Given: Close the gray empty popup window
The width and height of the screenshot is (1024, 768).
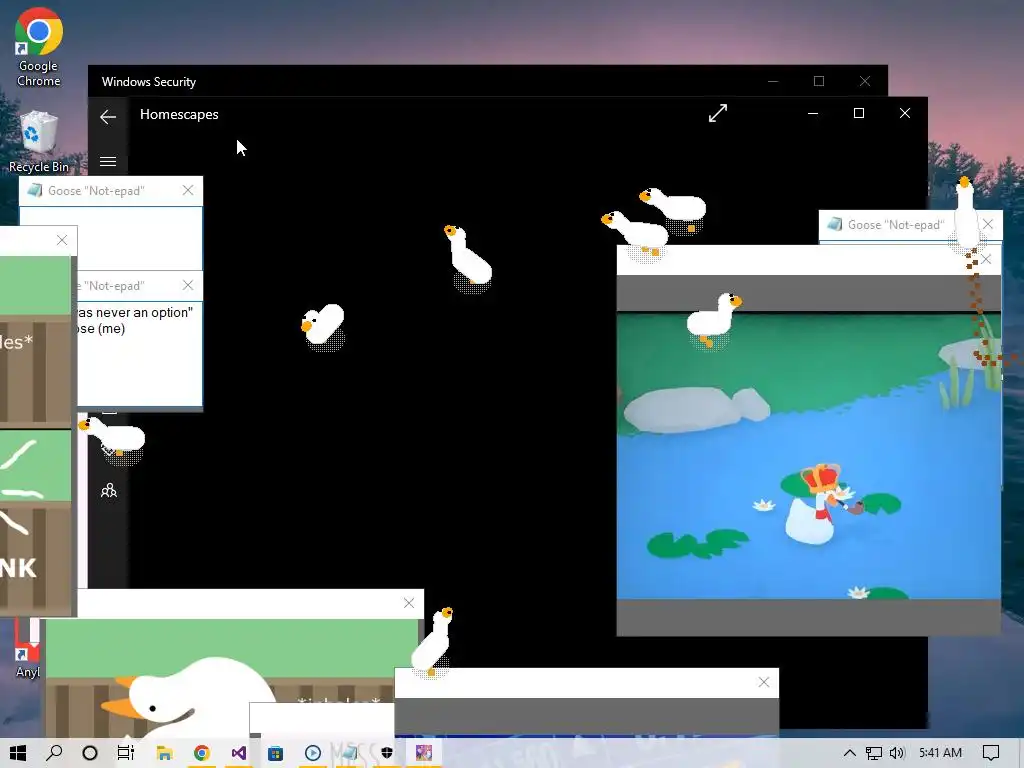Looking at the screenshot, I should coord(764,682).
